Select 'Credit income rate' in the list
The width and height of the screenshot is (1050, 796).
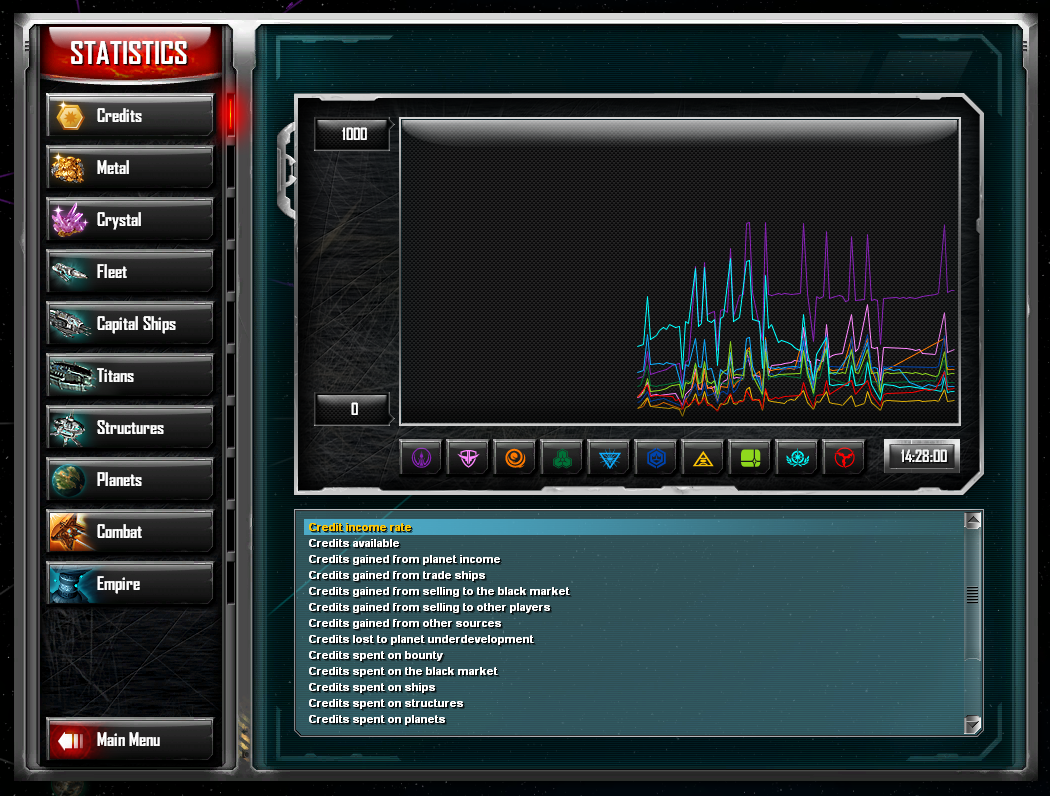(x=633, y=528)
